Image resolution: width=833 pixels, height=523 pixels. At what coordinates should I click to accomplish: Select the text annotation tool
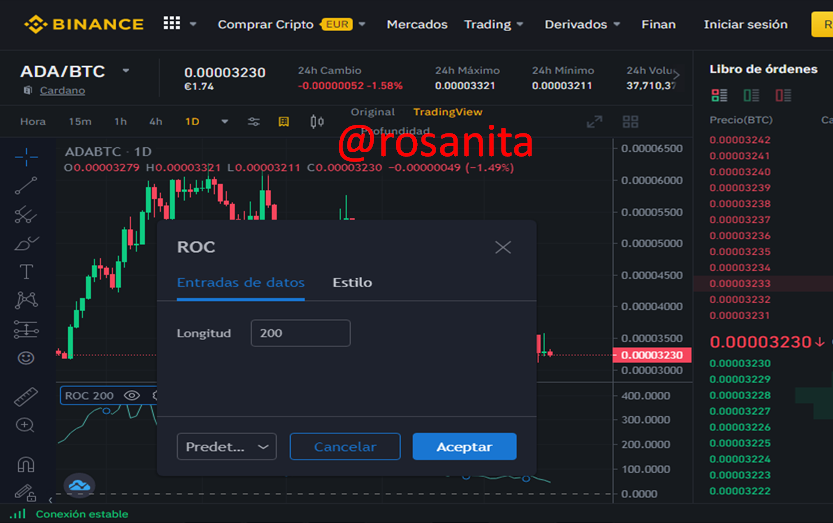tap(26, 272)
